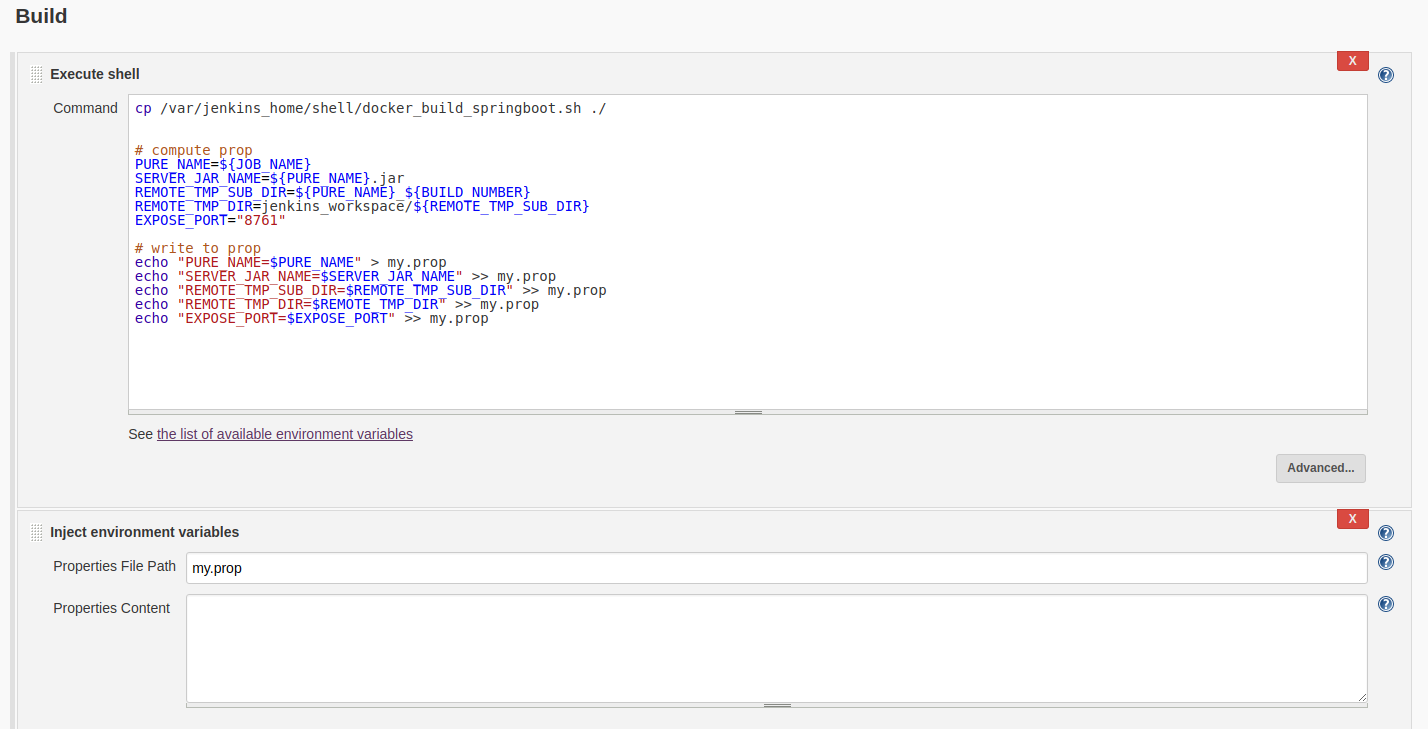Viewport: 1428px width, 729px height.
Task: Click the Command editor's bottom resize bar
Action: click(747, 412)
